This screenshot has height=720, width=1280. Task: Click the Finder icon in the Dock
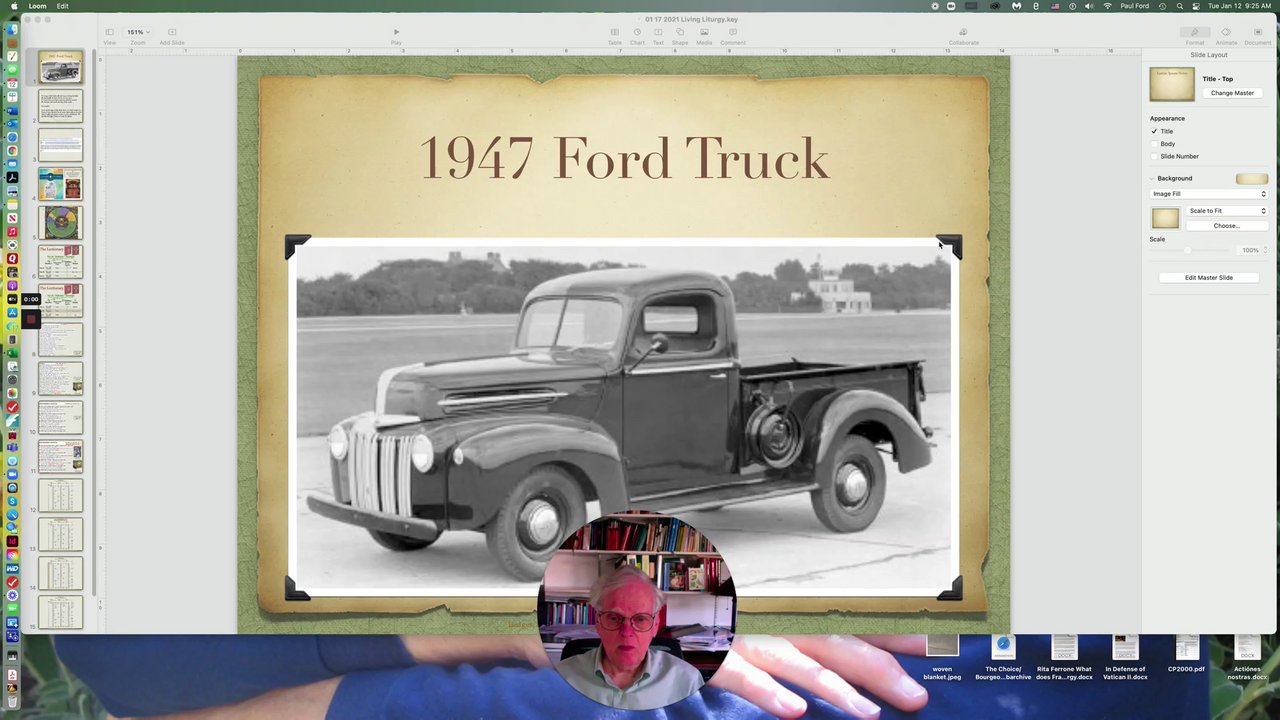12,29
